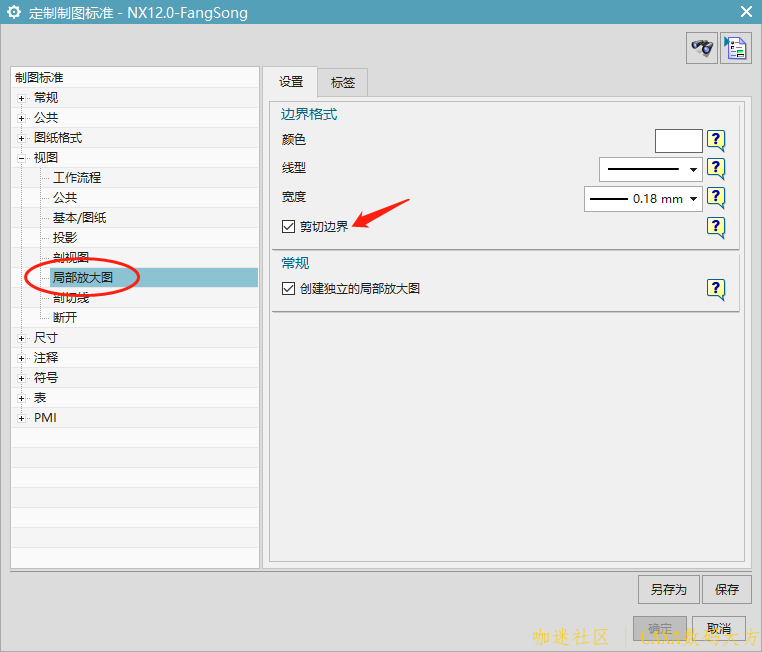Select the 符号 tree row label
762x652 pixels.
[x=46, y=378]
